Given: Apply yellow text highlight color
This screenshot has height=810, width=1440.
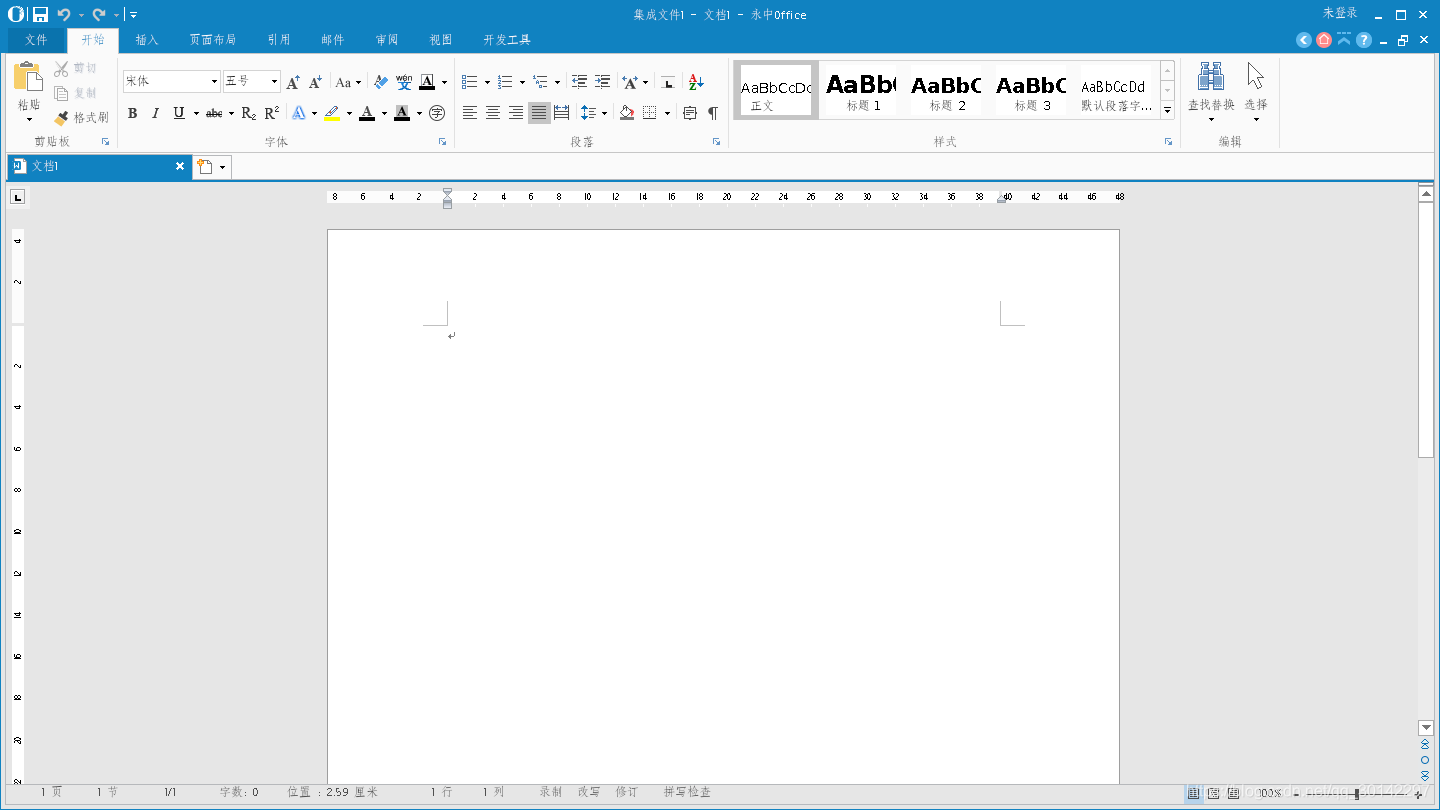Looking at the screenshot, I should [x=332, y=113].
